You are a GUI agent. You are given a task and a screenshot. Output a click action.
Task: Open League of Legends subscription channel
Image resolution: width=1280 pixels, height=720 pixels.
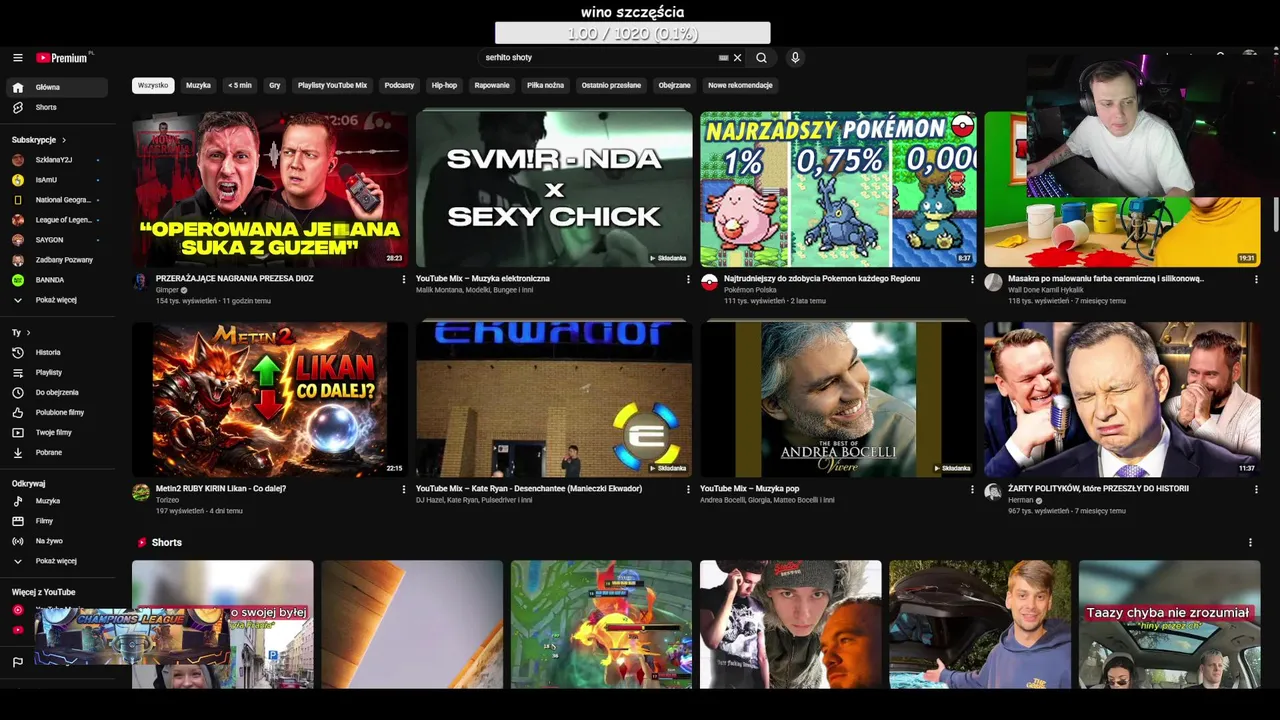59,220
